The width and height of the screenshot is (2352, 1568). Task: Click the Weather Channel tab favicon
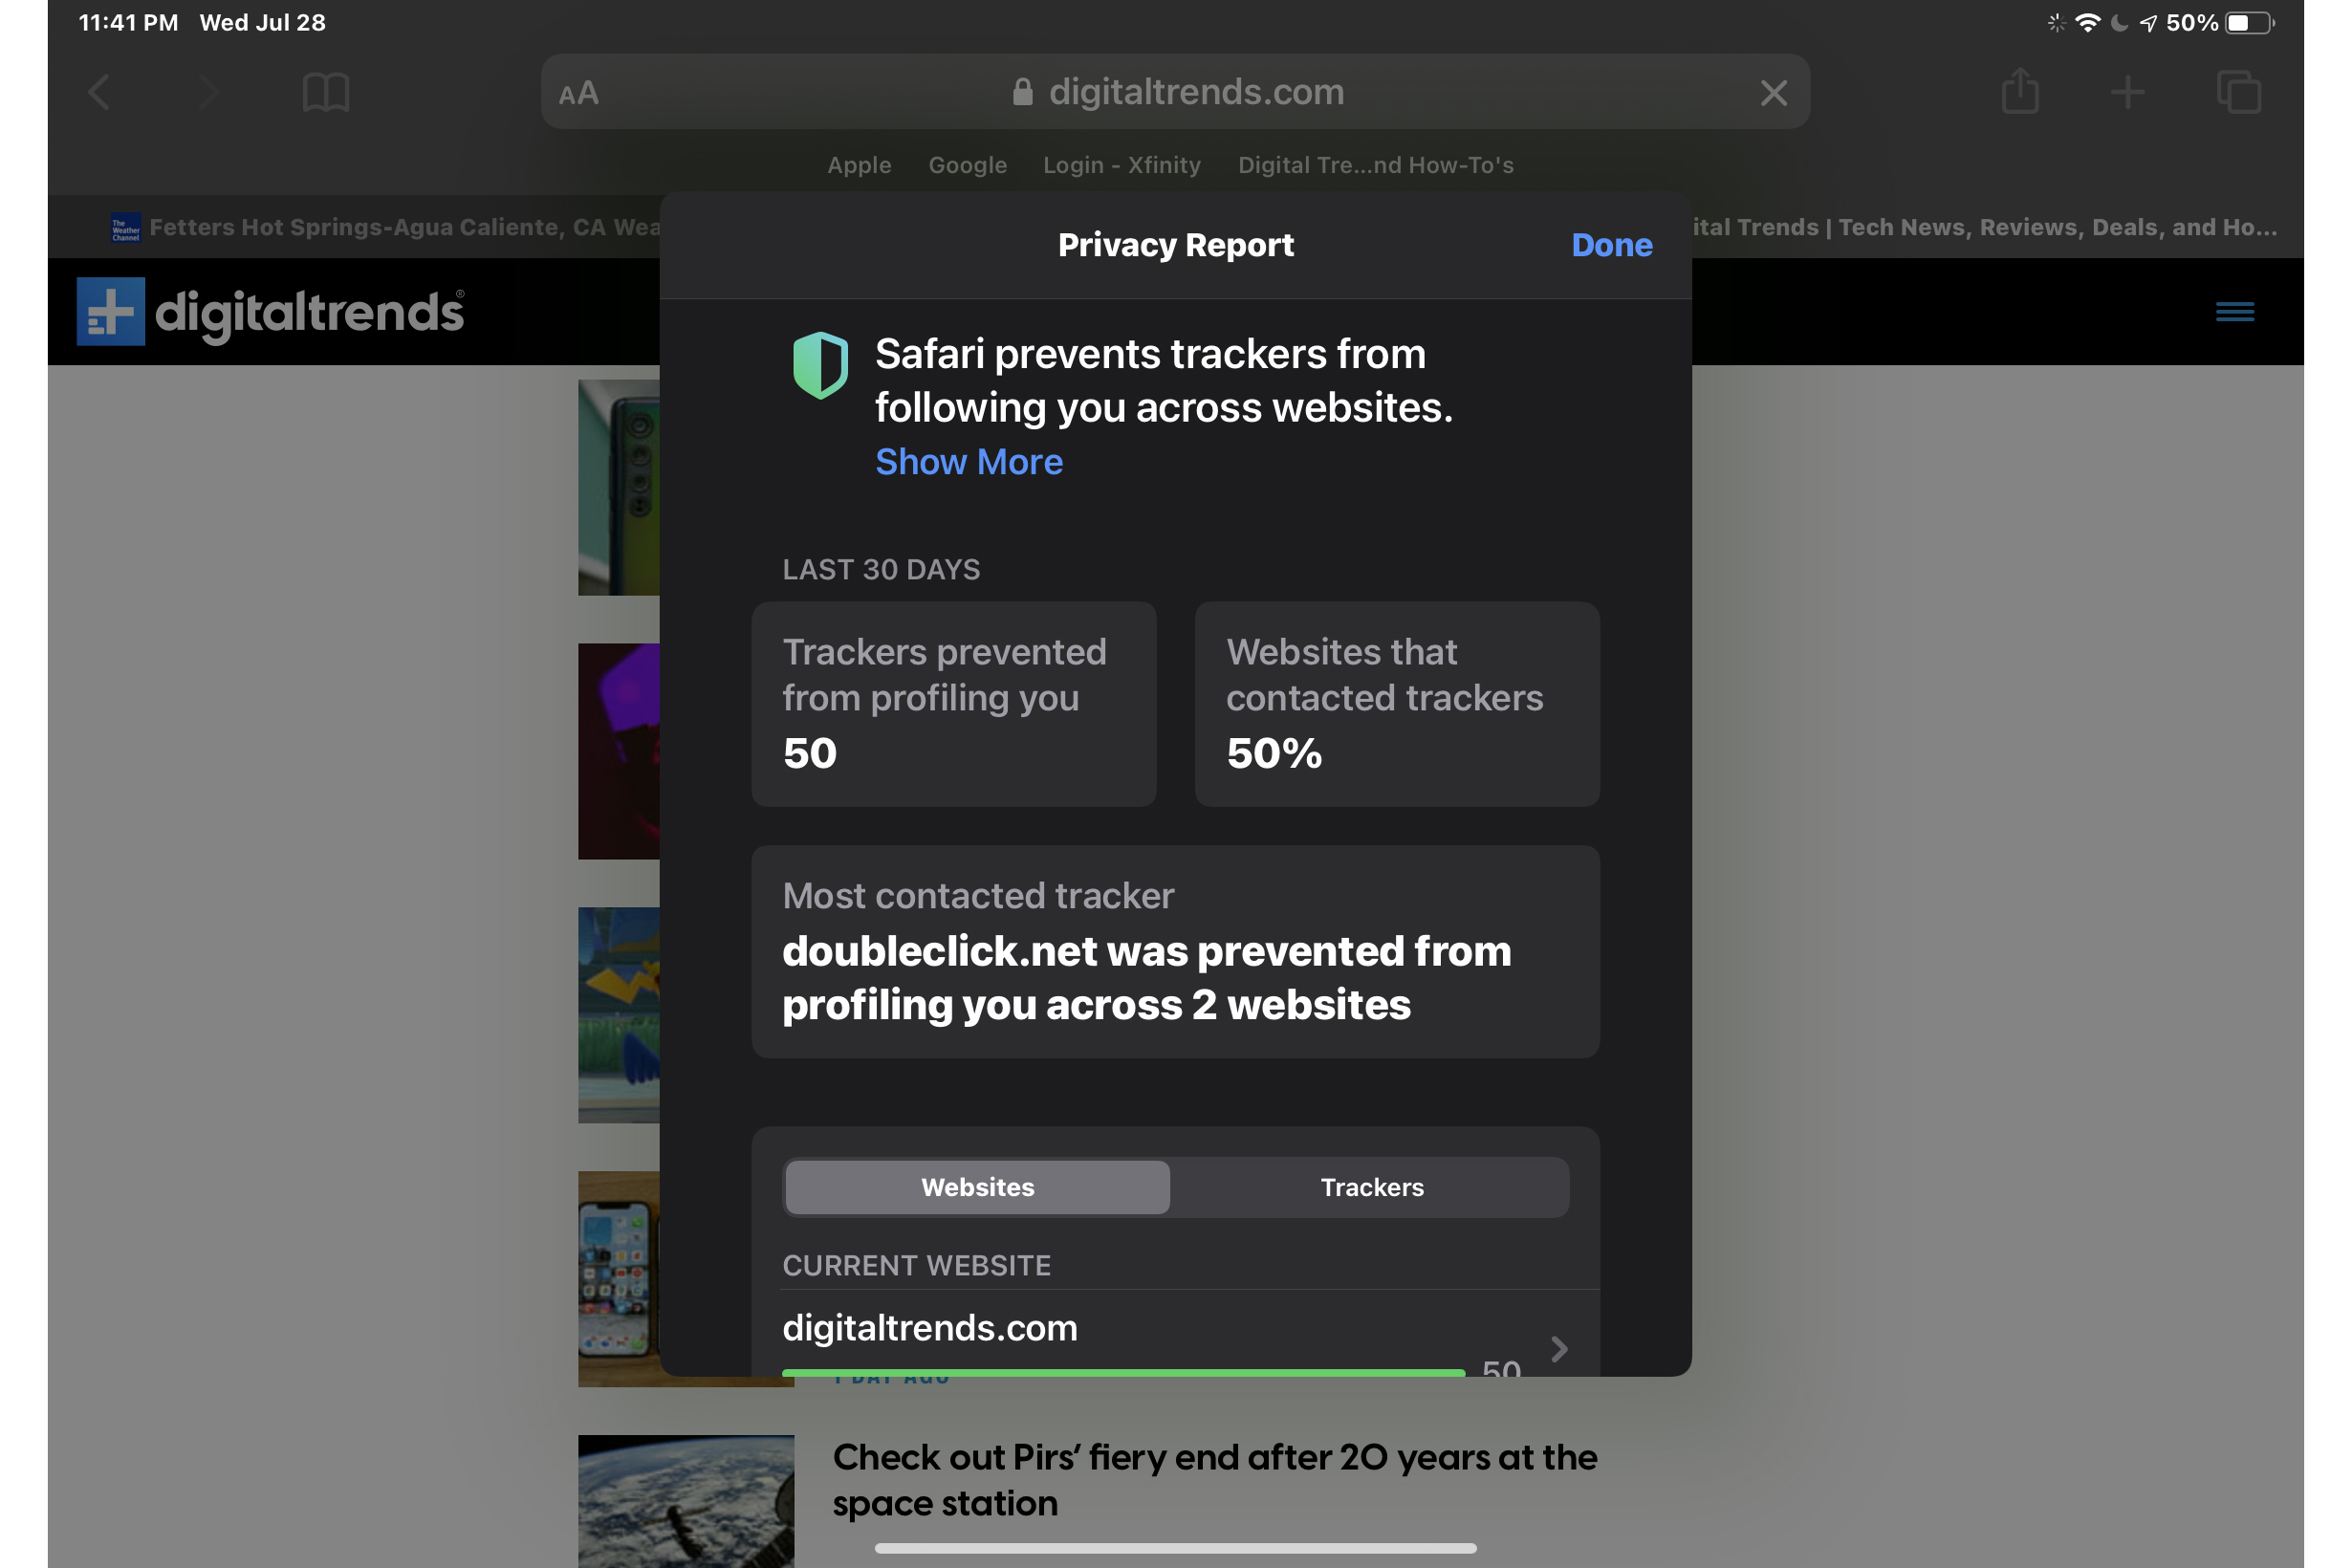pyautogui.click(x=125, y=228)
